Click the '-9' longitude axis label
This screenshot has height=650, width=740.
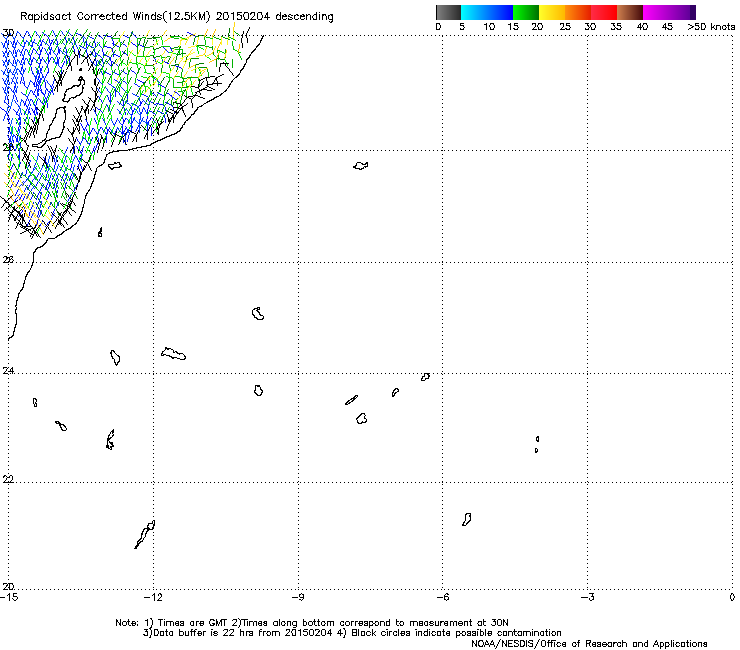[298, 598]
